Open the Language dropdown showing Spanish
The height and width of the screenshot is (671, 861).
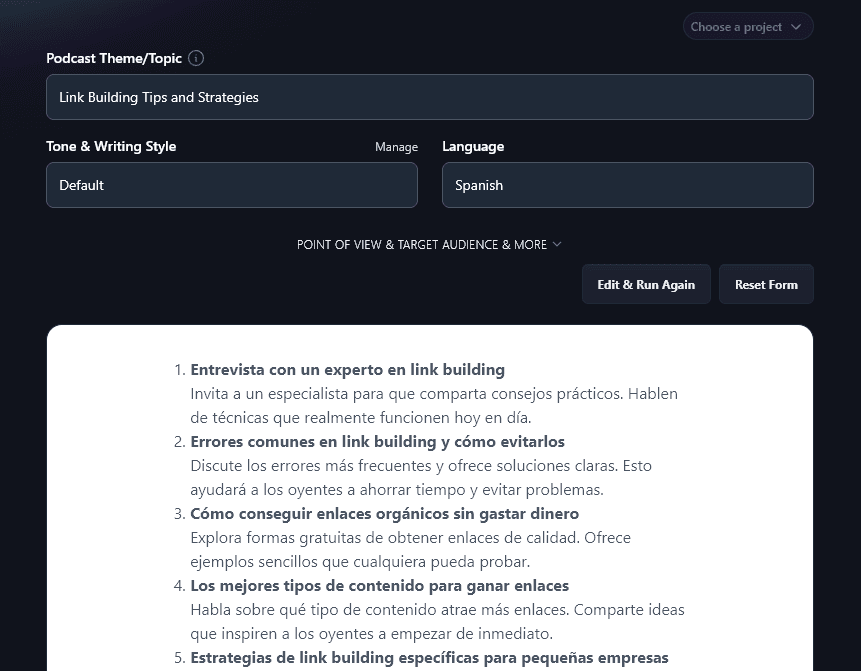point(627,185)
